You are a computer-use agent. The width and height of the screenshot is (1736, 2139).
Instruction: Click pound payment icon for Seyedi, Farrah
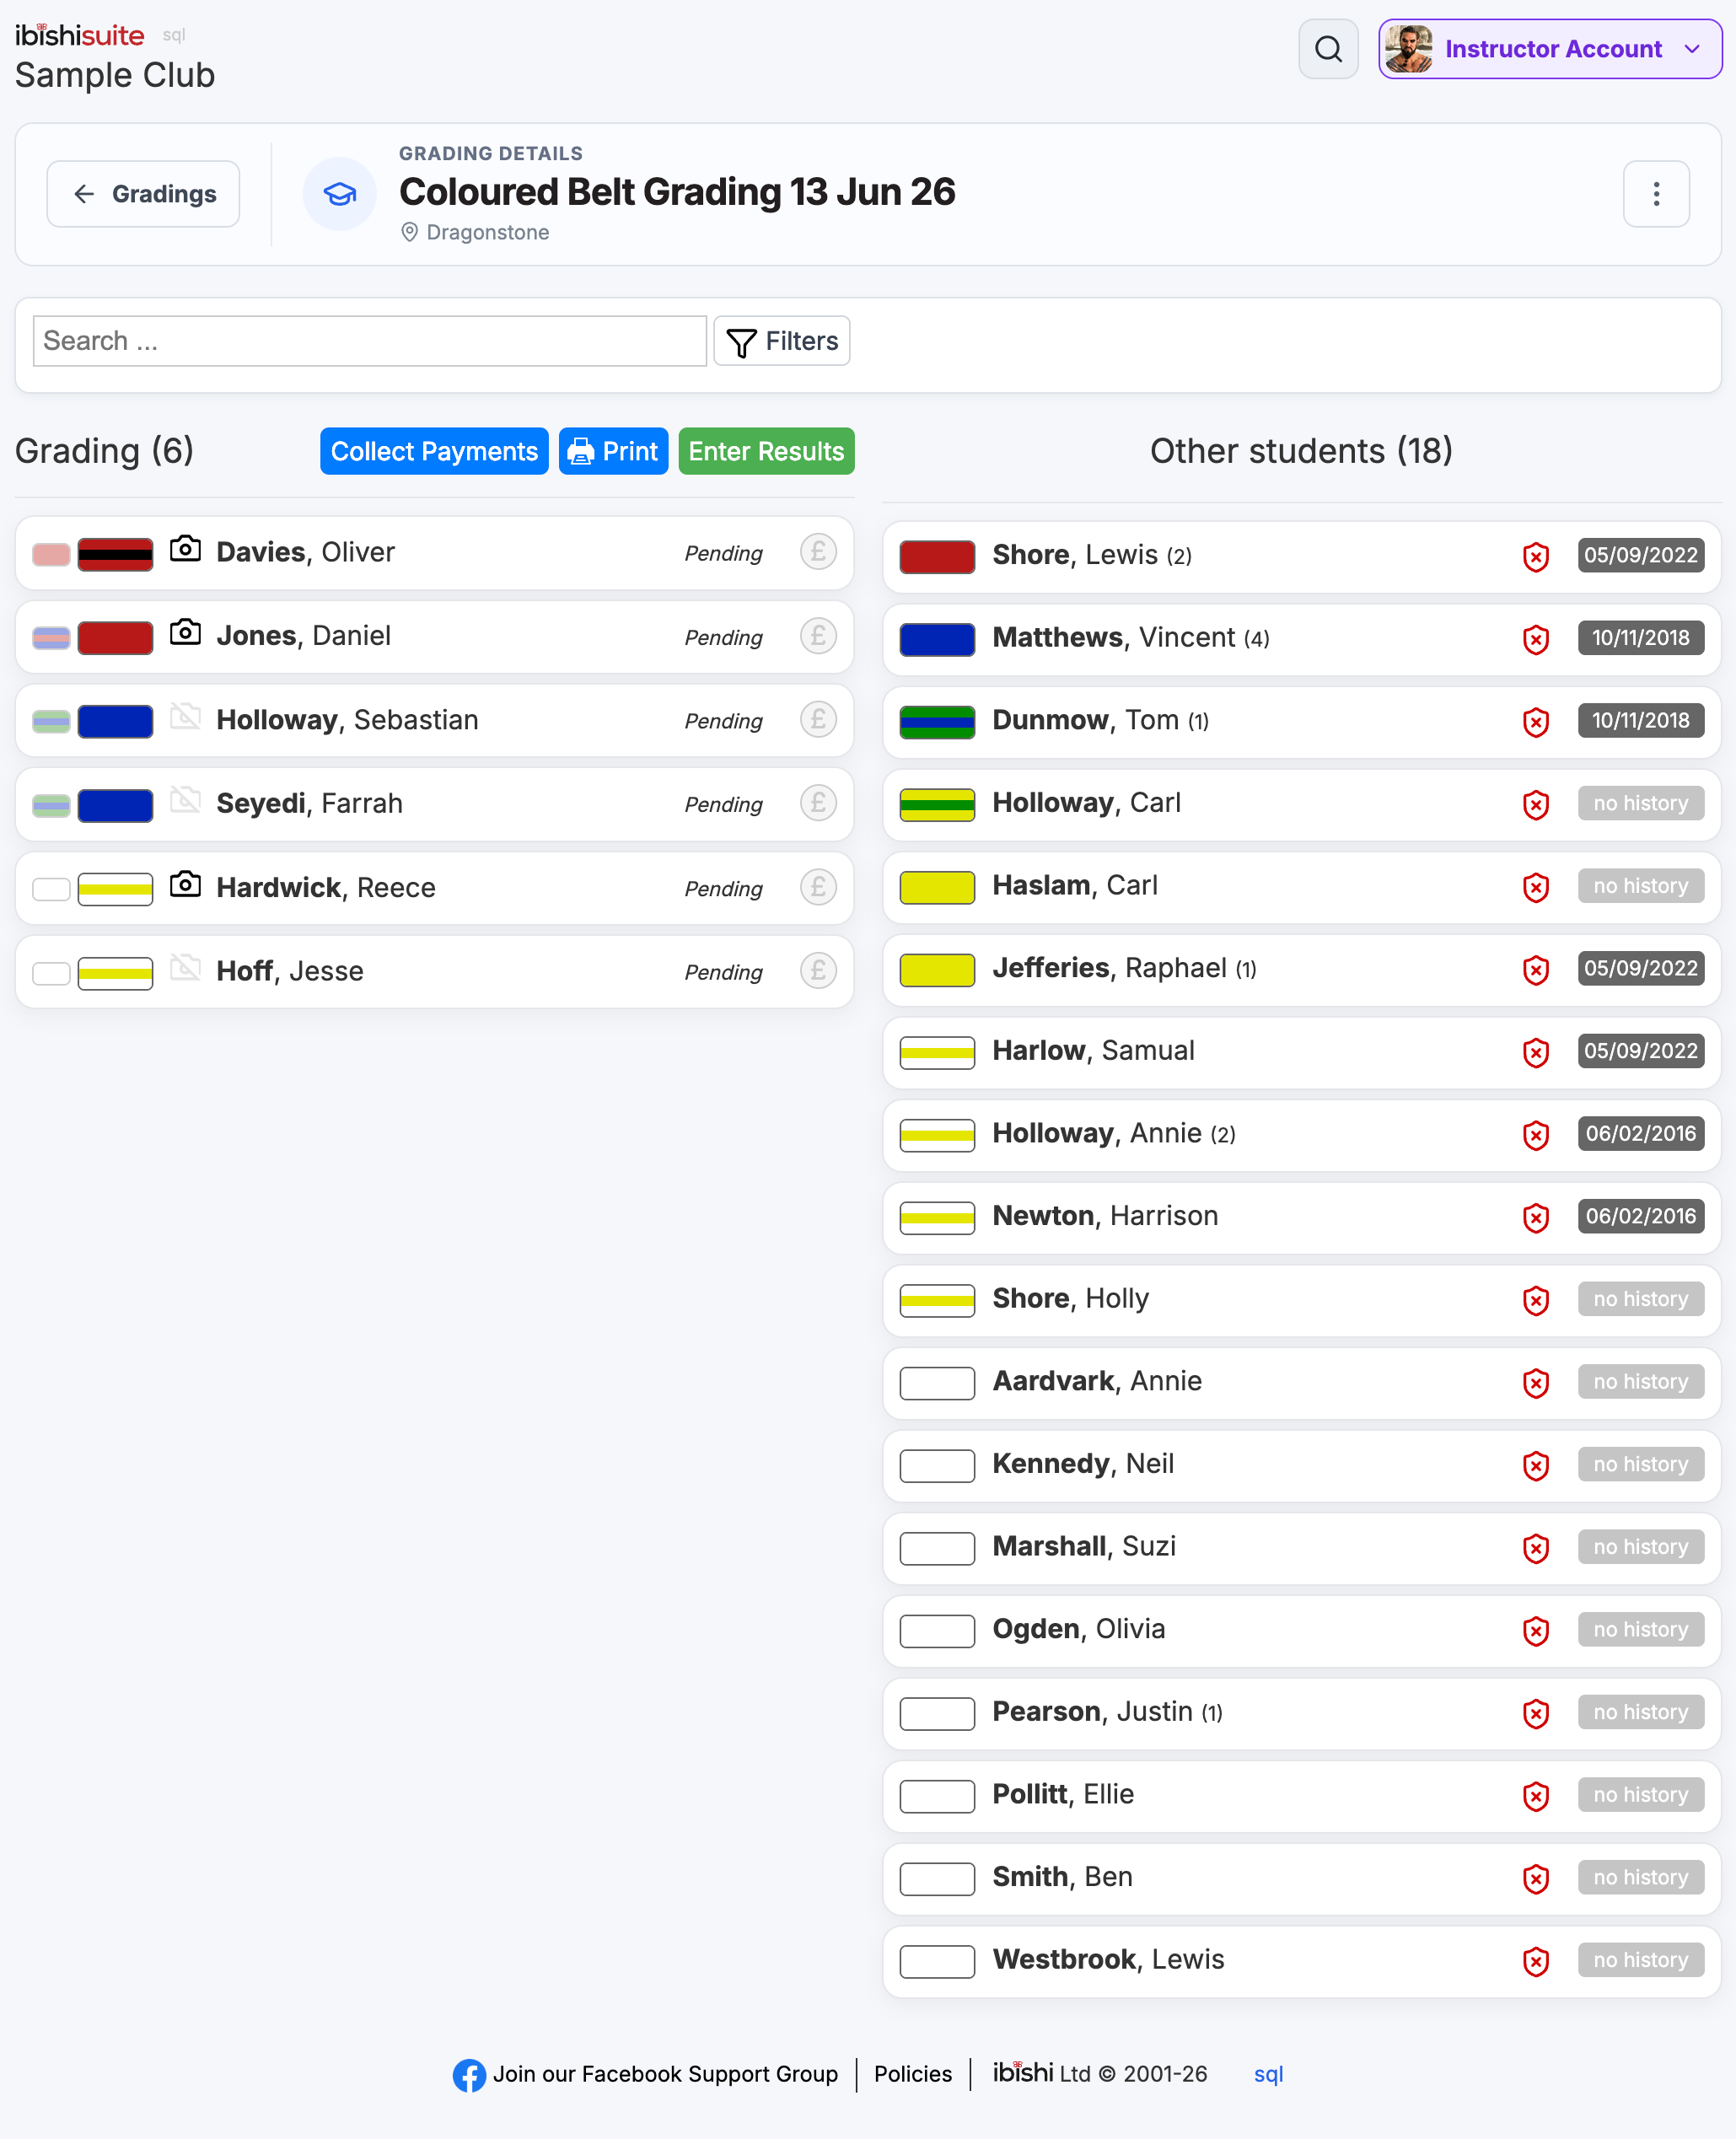tap(818, 803)
